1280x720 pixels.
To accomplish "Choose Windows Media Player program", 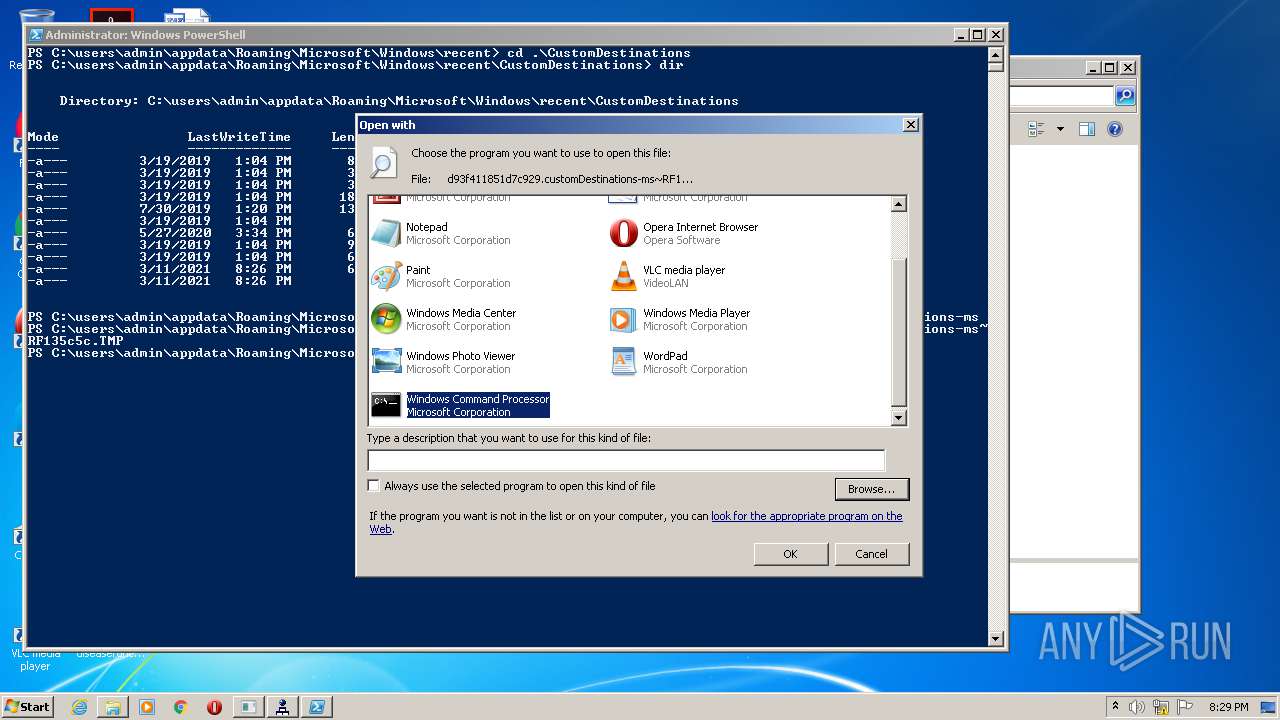I will 680,319.
